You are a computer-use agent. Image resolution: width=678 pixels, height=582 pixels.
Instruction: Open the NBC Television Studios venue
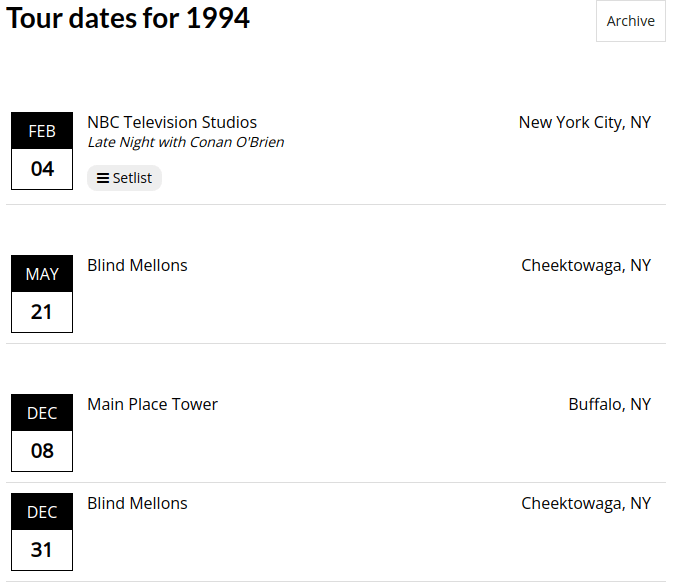[172, 122]
